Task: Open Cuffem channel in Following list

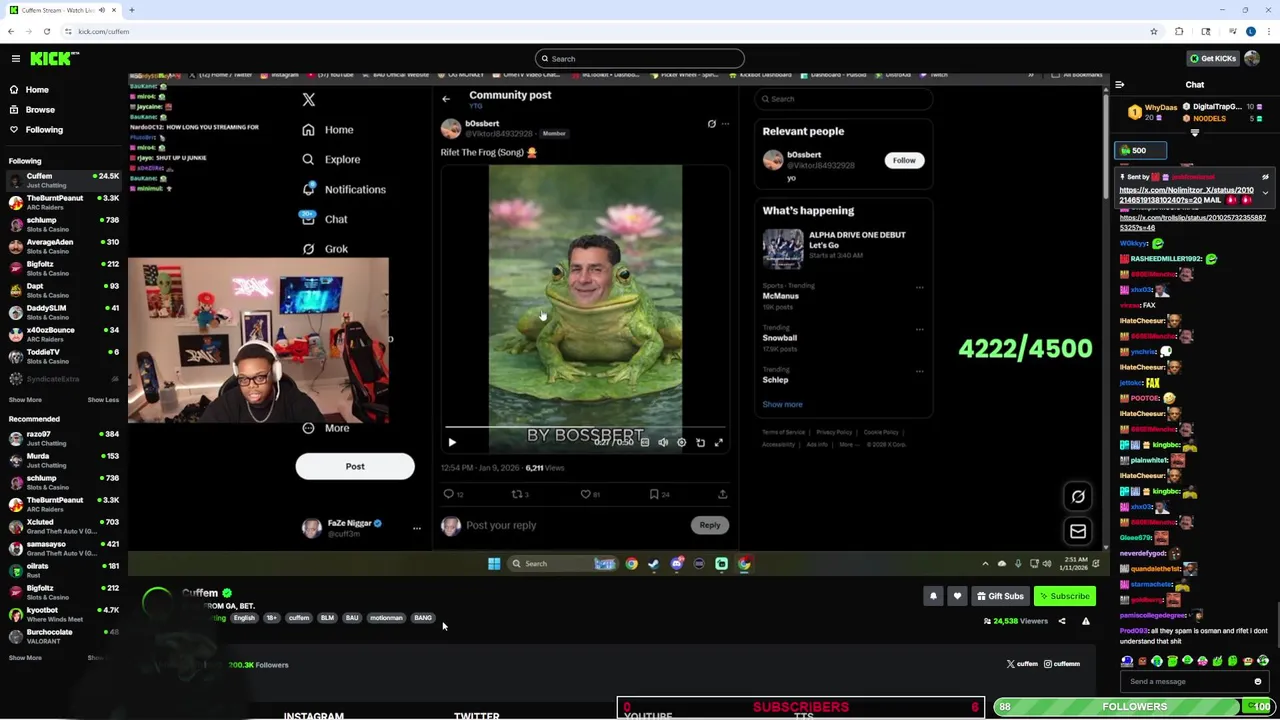Action: [62, 180]
